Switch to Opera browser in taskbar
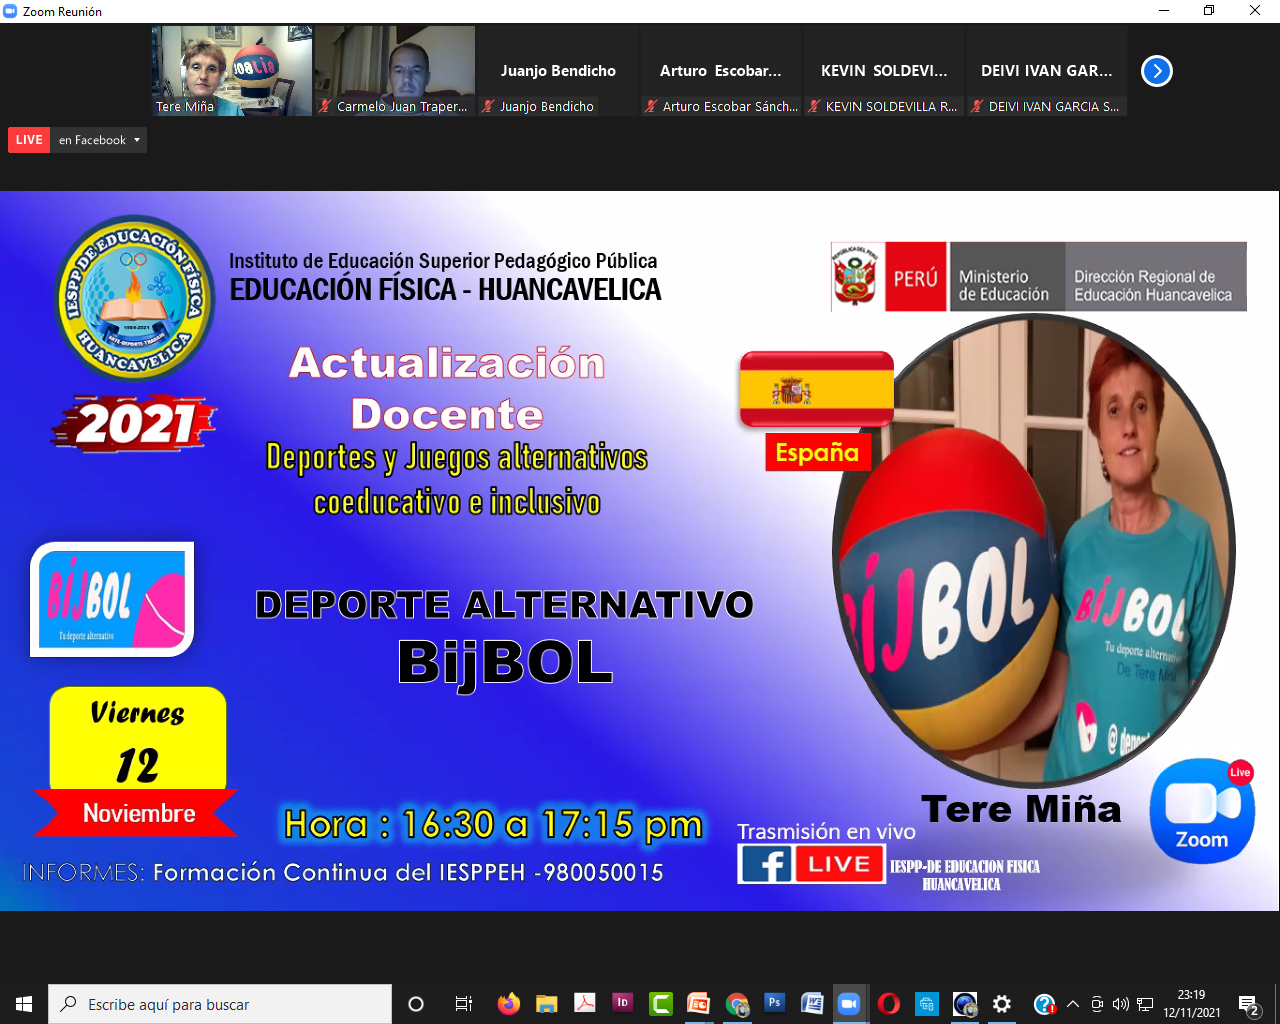The image size is (1280, 1024). tap(888, 1003)
